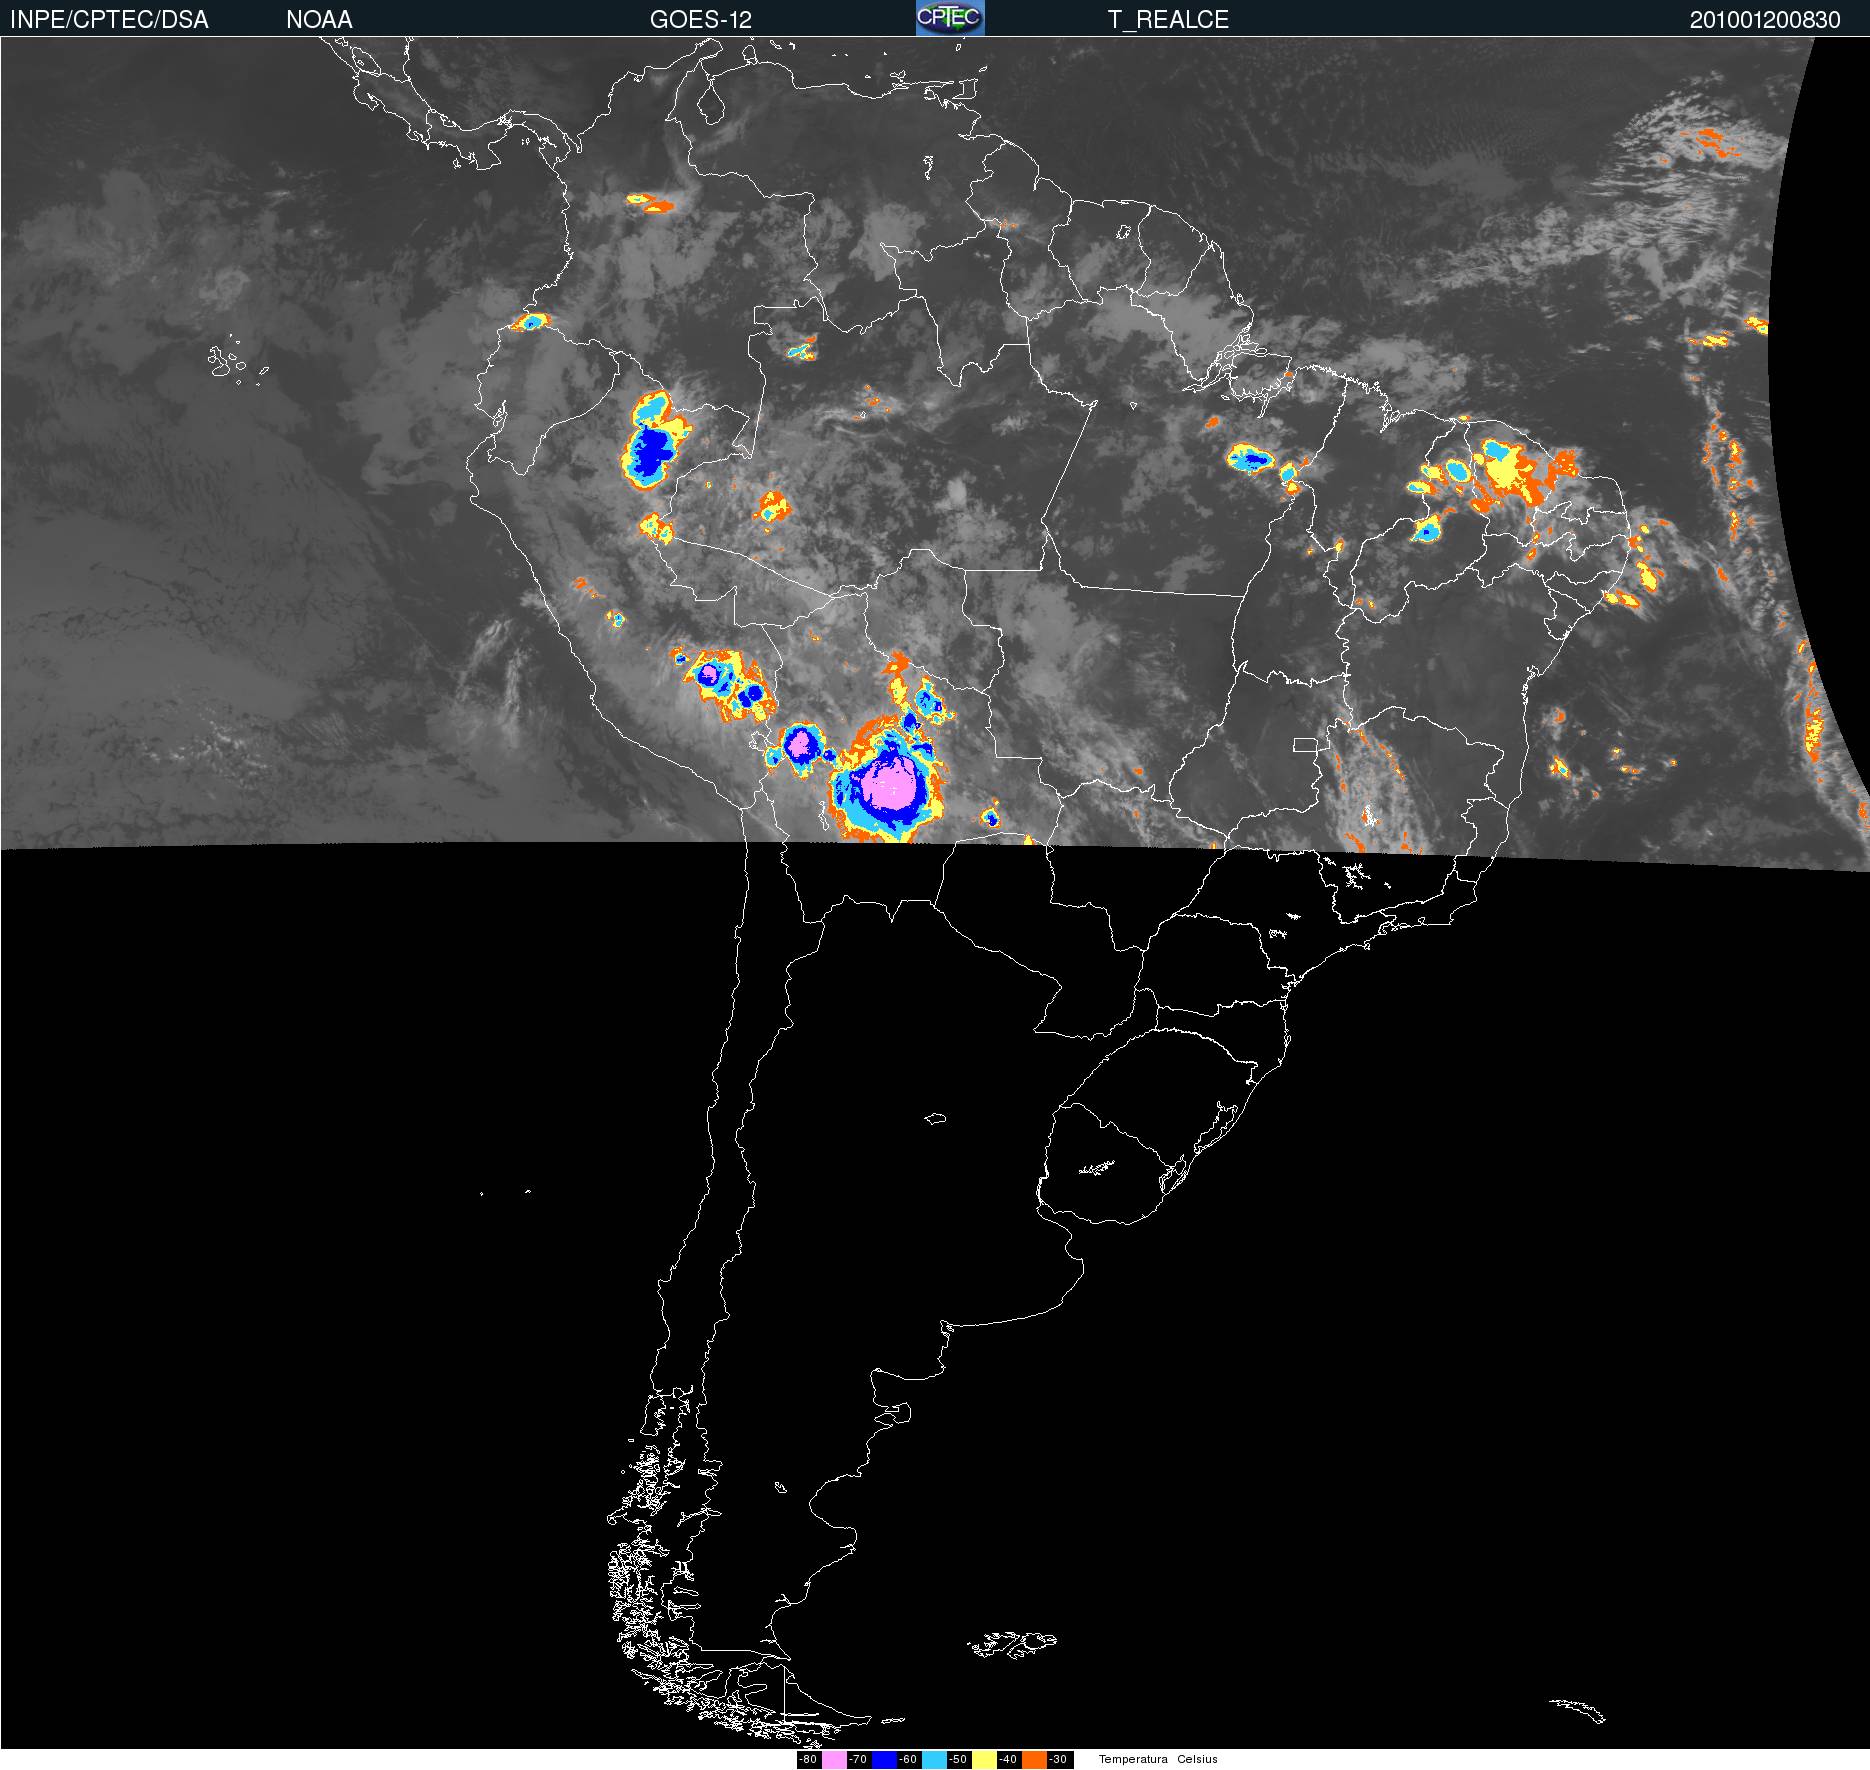Click the CPTEC logo in the header
Viewport: 1870px width, 1770px height.
point(950,18)
